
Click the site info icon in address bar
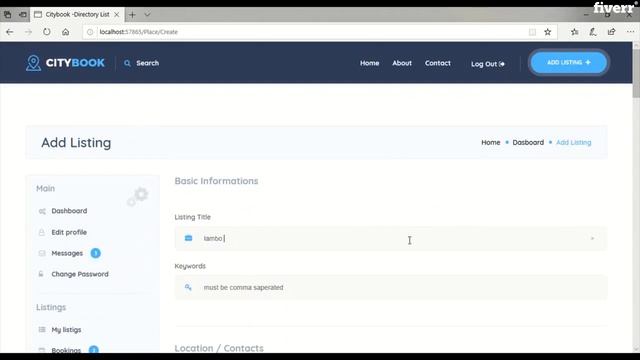click(x=90, y=32)
